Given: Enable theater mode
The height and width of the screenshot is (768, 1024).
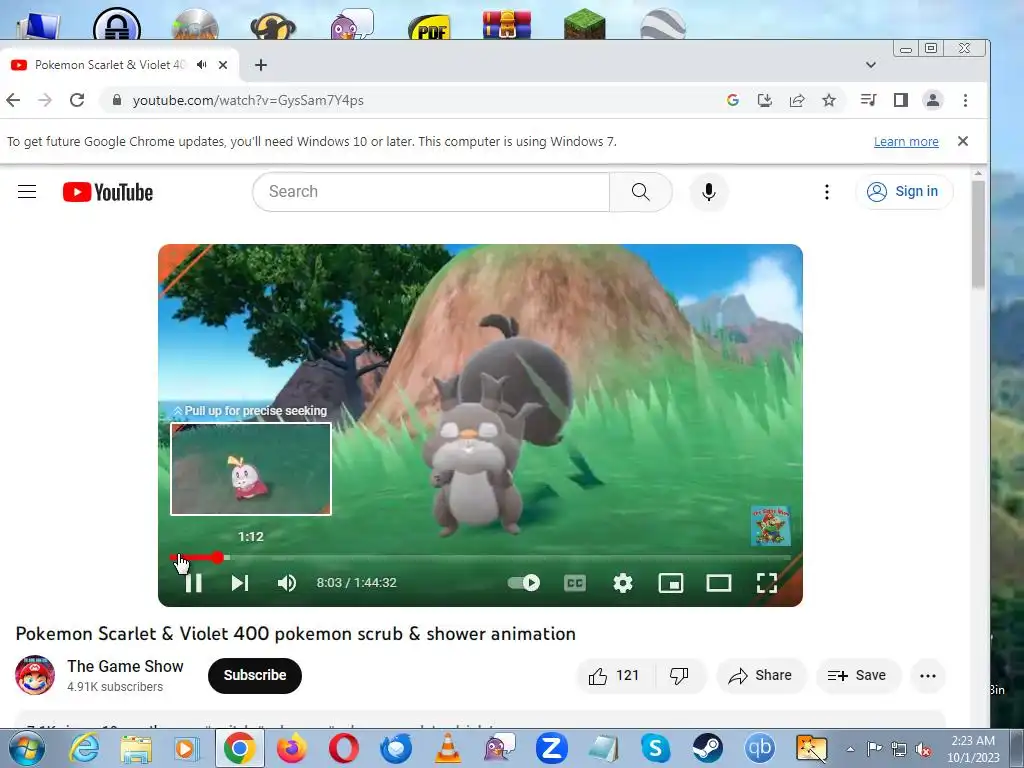Looking at the screenshot, I should click(x=719, y=583).
